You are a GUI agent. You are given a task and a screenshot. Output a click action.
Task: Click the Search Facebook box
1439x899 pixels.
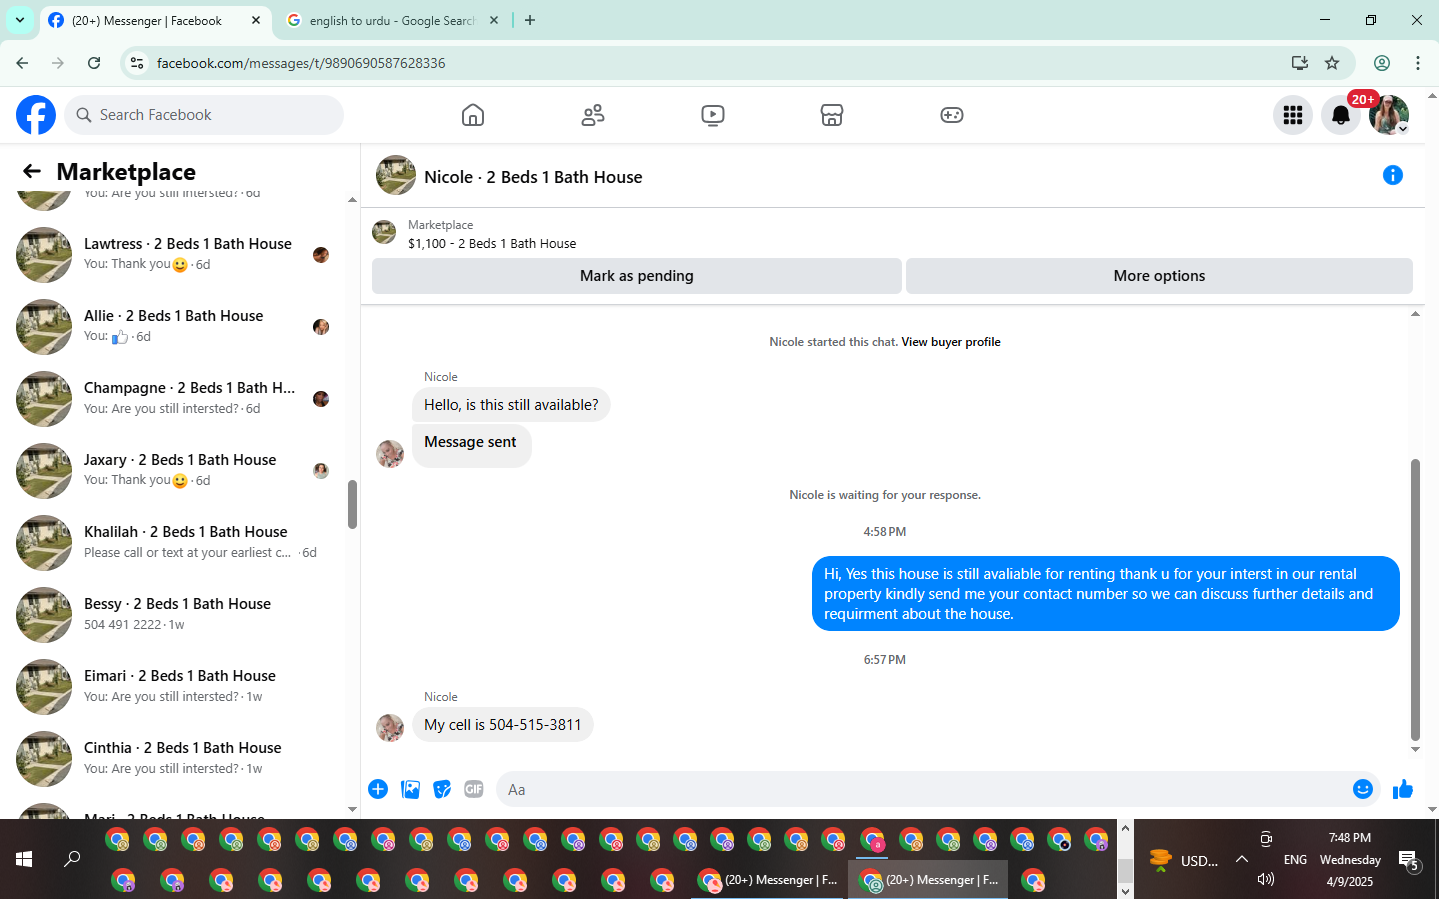pyautogui.click(x=204, y=115)
